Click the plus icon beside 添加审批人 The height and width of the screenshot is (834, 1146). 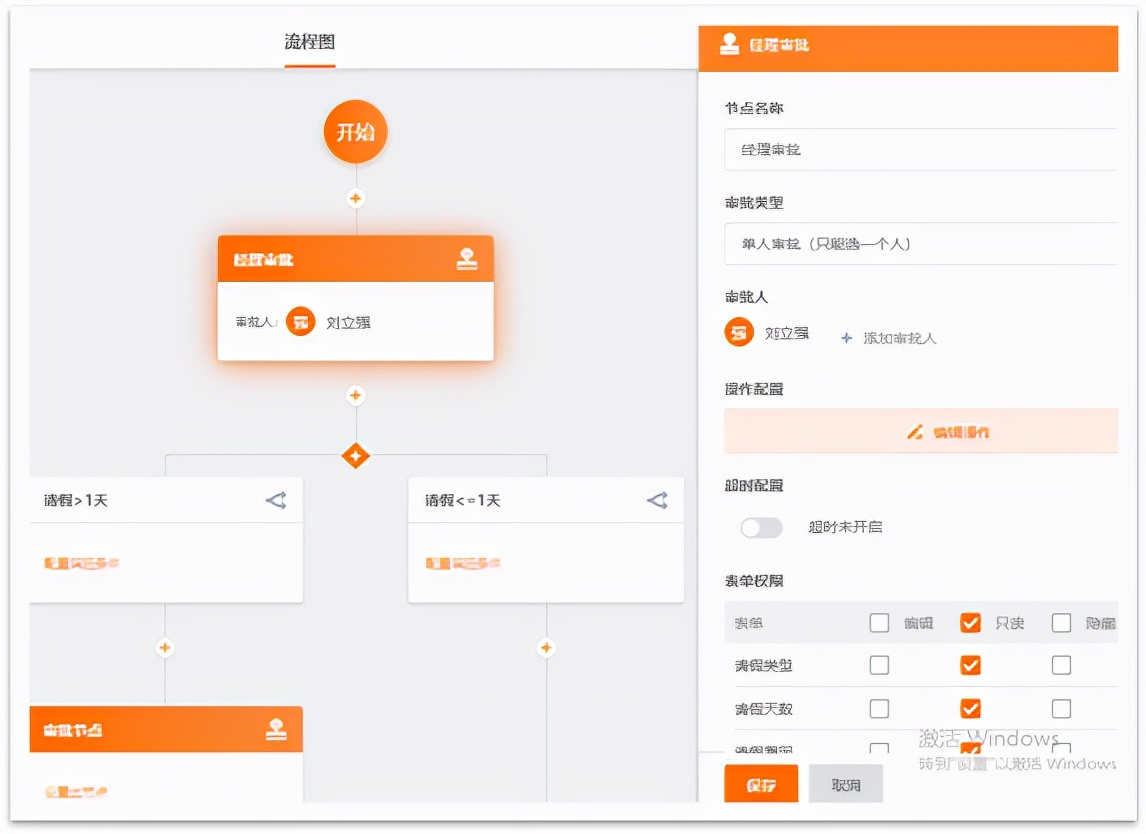click(x=846, y=338)
